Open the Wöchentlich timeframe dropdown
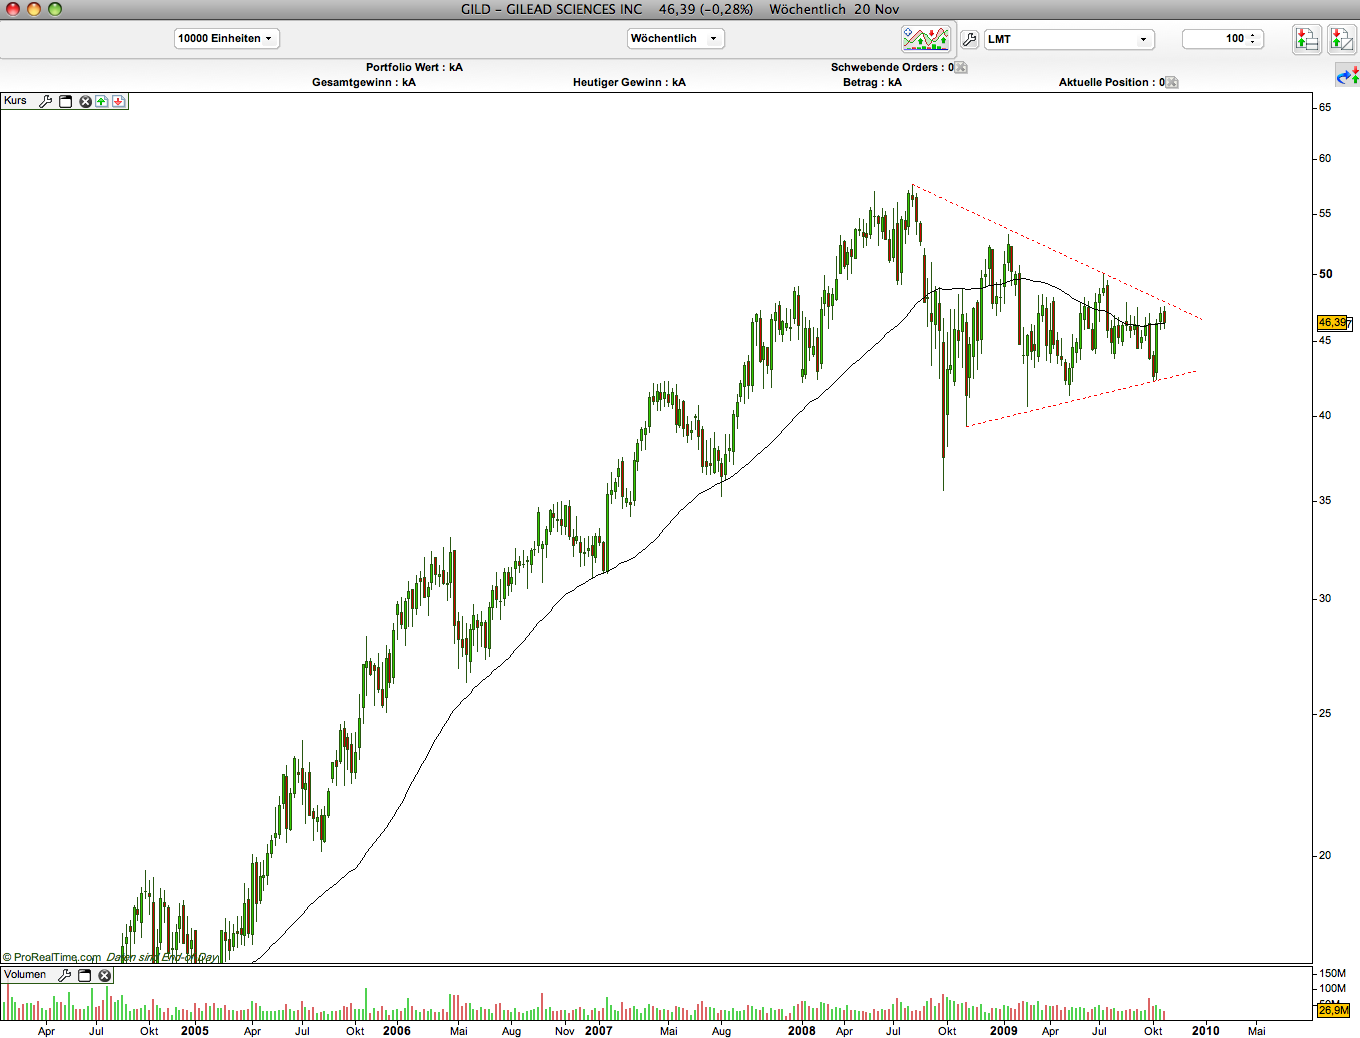 pyautogui.click(x=676, y=39)
